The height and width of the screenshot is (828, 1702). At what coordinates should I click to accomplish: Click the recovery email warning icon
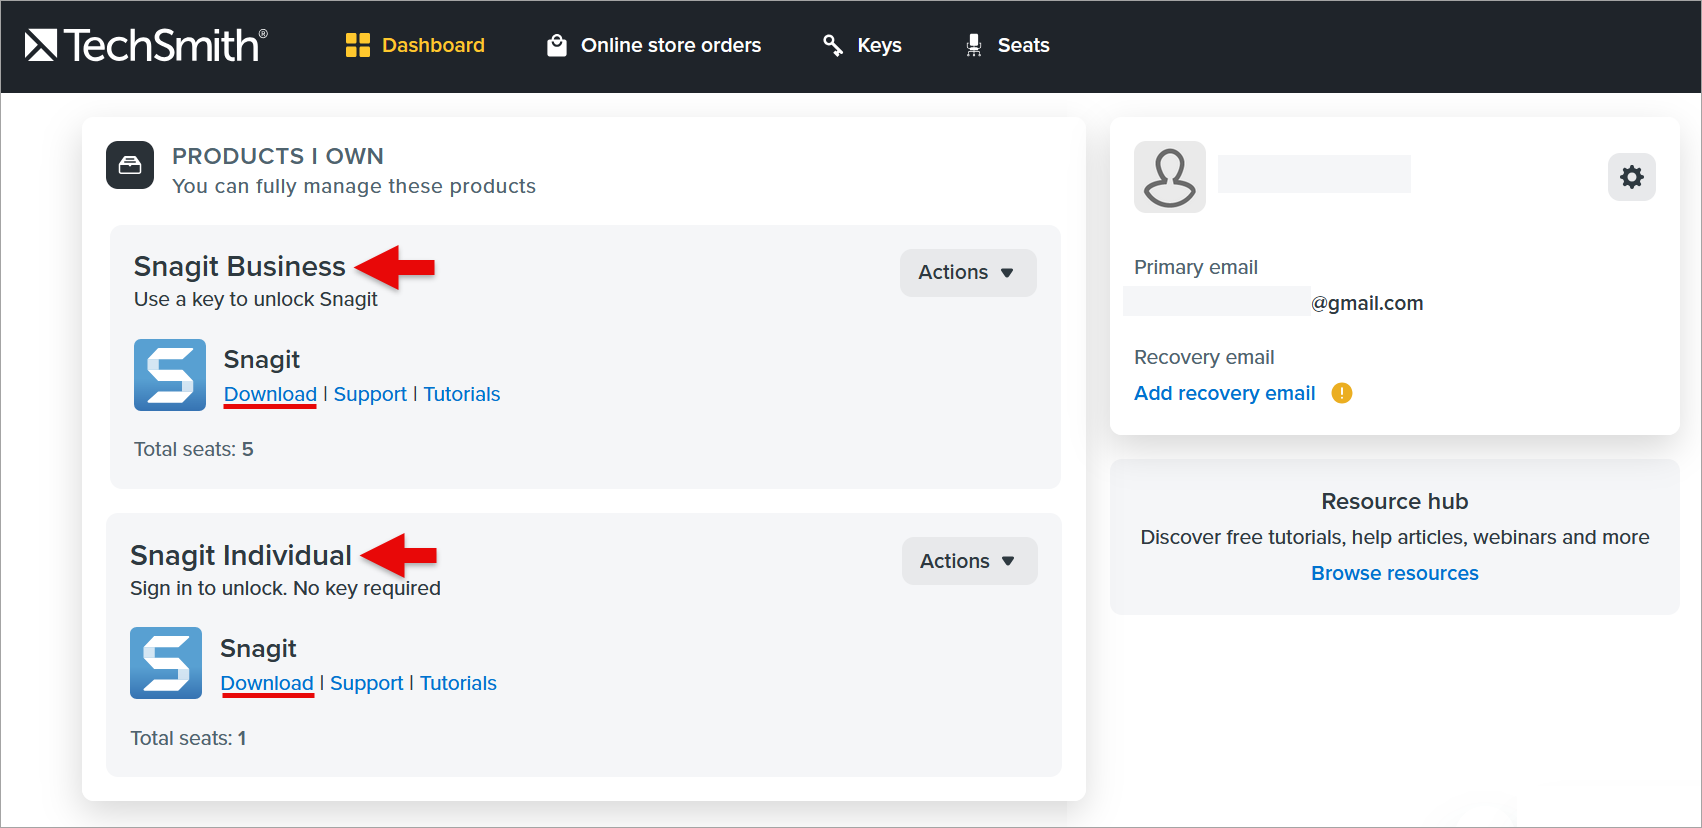tap(1342, 393)
